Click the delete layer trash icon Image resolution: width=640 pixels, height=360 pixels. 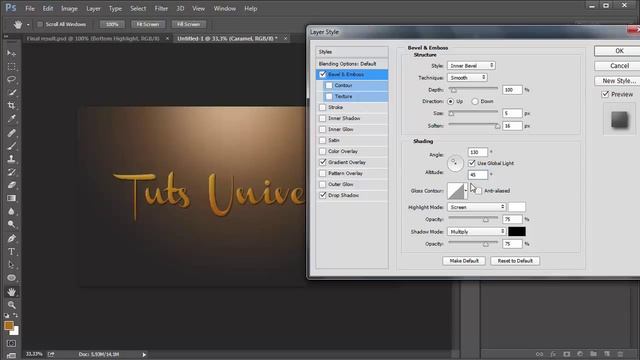click(620, 354)
